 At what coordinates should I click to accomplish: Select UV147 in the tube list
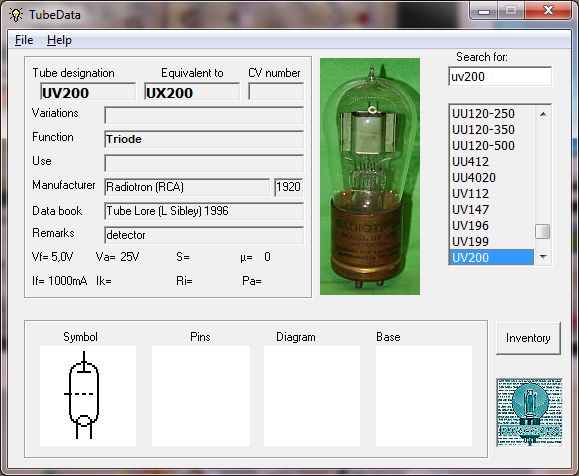491,209
